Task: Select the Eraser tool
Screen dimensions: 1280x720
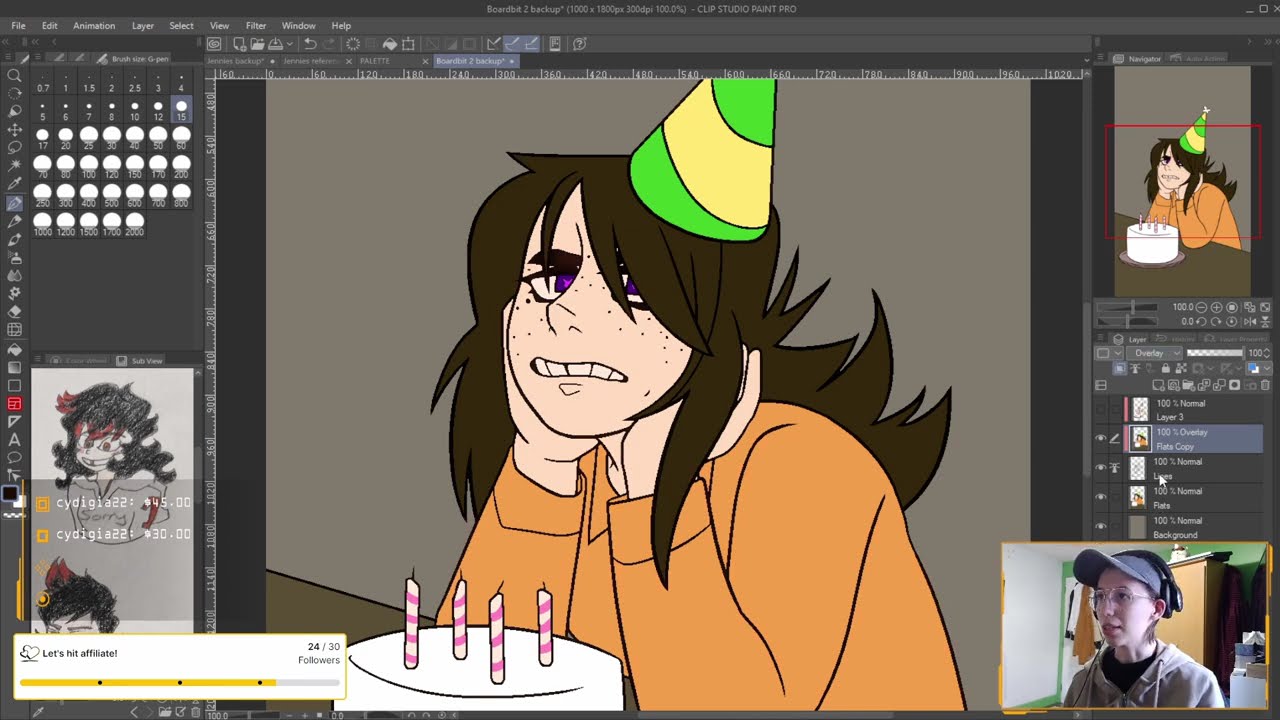Action: 14,311
